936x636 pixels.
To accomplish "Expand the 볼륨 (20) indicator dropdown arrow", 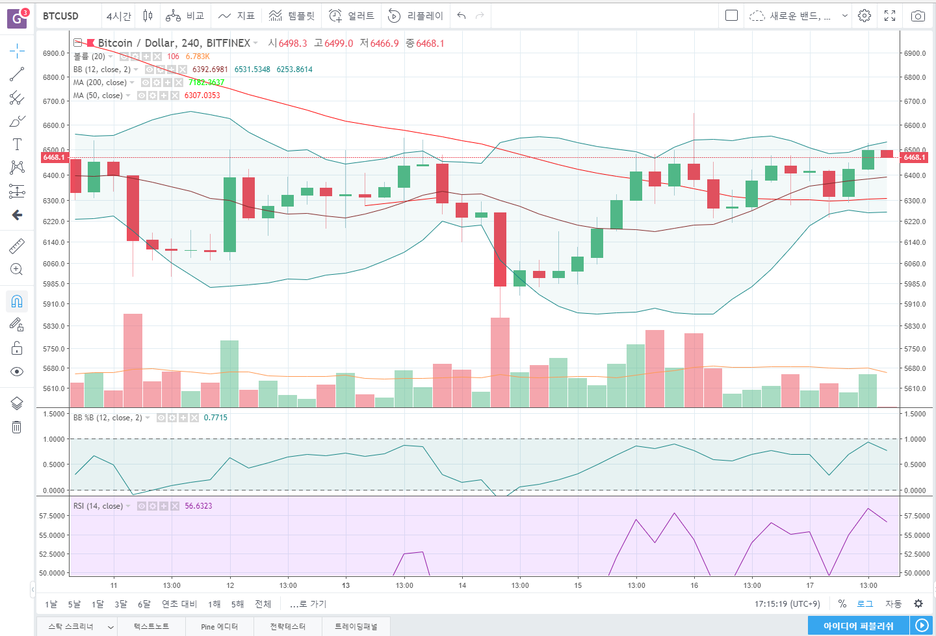I will [x=110, y=57].
